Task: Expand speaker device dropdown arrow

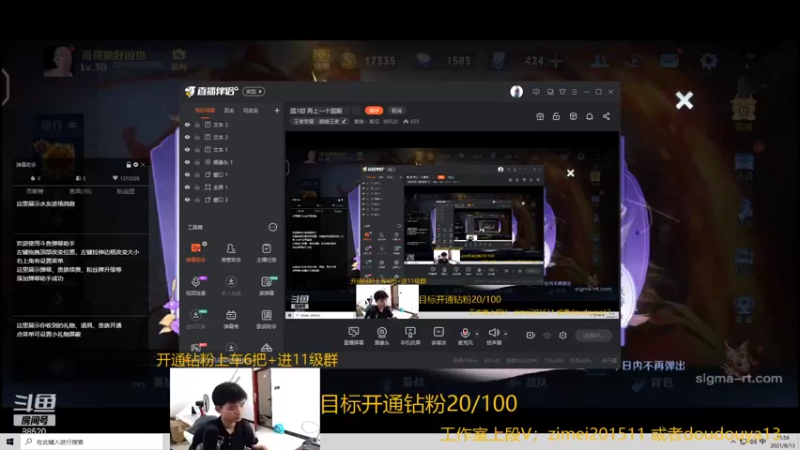Action: pos(506,334)
